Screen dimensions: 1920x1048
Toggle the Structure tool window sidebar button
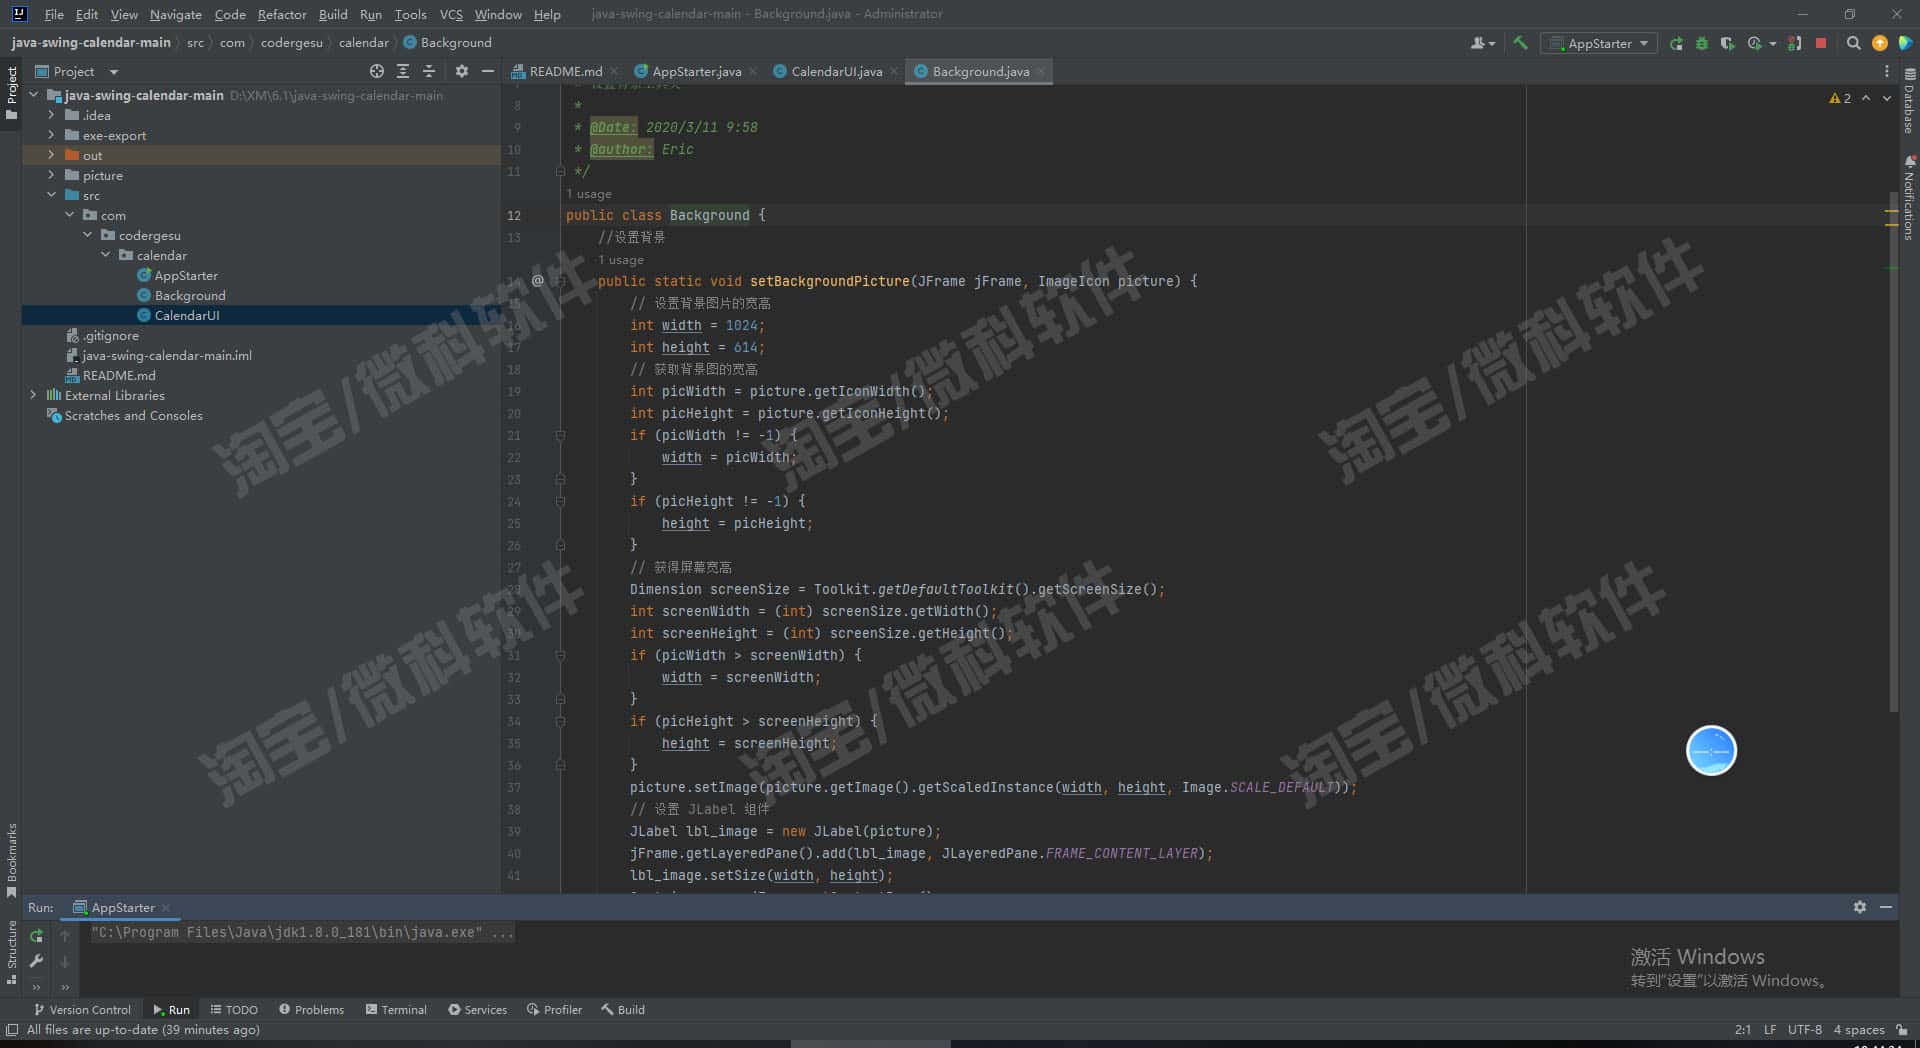click(11, 950)
